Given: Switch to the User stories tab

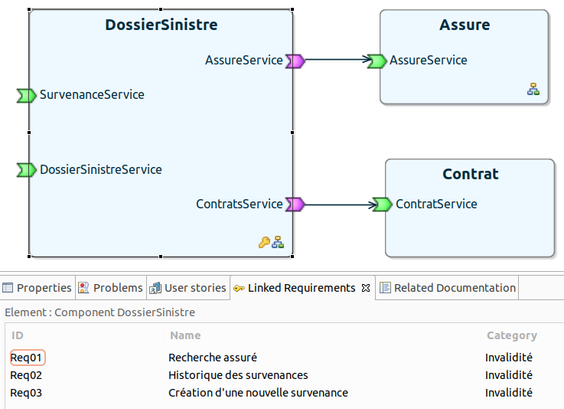Looking at the screenshot, I should click(x=188, y=288).
